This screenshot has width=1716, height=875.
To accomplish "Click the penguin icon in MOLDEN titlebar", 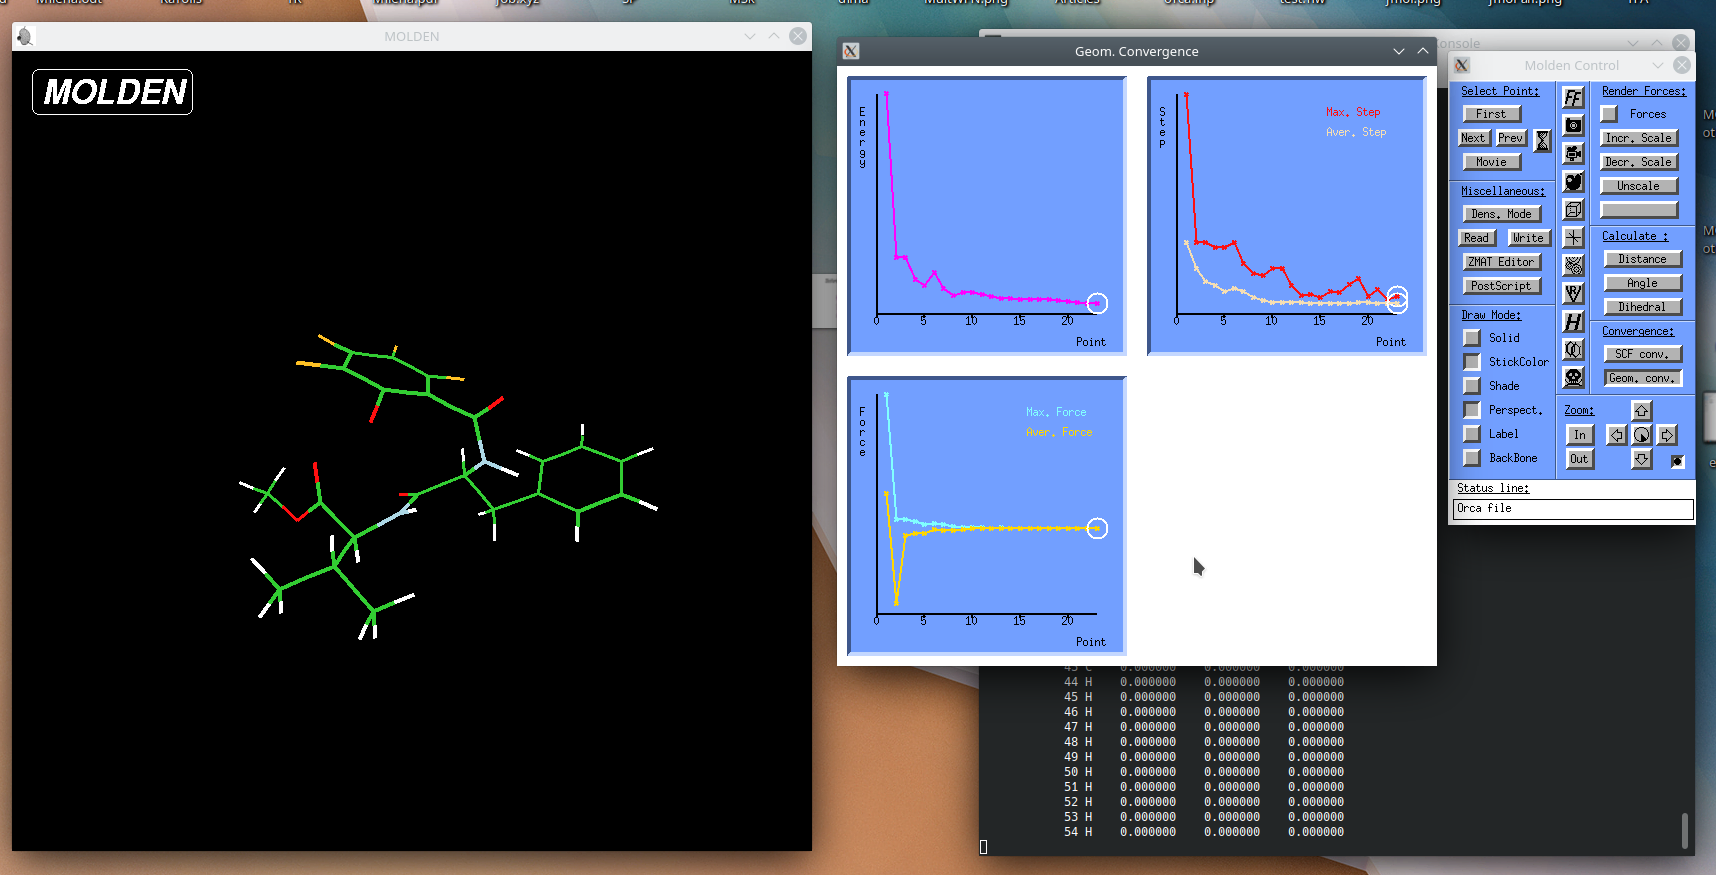I will click(25, 36).
